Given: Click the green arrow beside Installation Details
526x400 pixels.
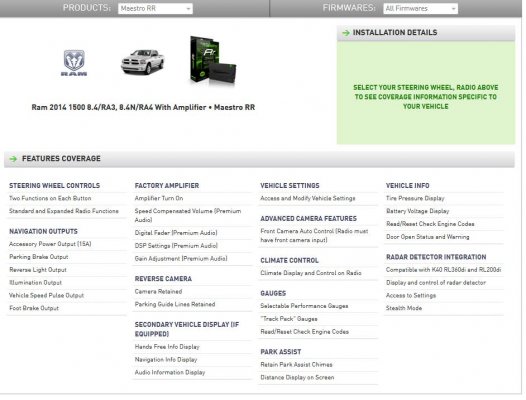Looking at the screenshot, I should point(346,33).
